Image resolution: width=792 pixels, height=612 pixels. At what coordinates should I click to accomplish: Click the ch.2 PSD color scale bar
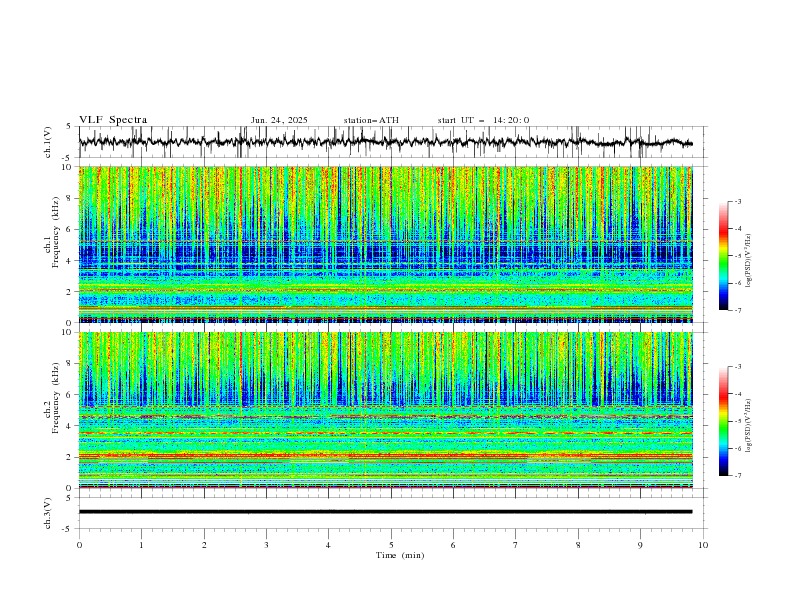(723, 421)
